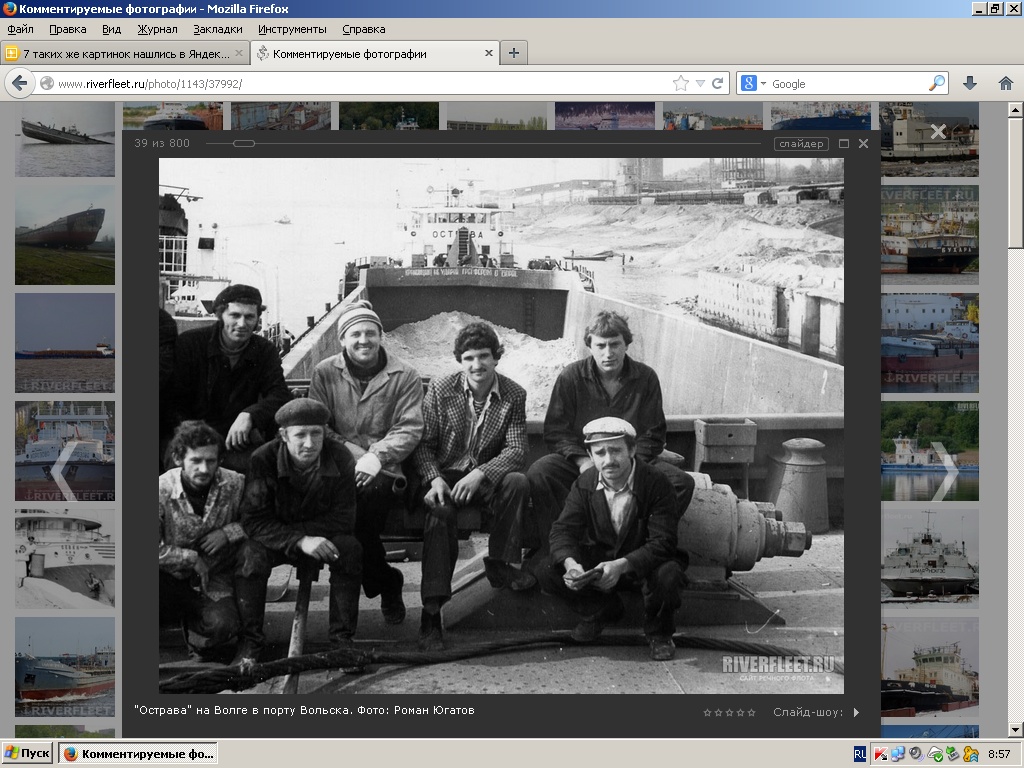Open the "Закладки" menu
The image size is (1024, 768).
[x=217, y=29]
